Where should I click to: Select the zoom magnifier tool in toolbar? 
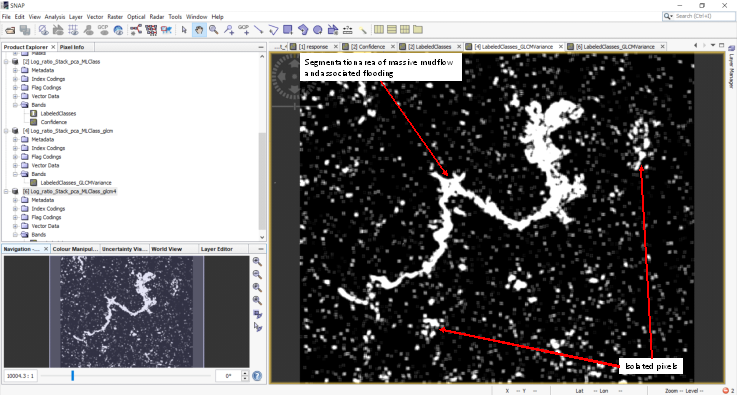pos(213,30)
